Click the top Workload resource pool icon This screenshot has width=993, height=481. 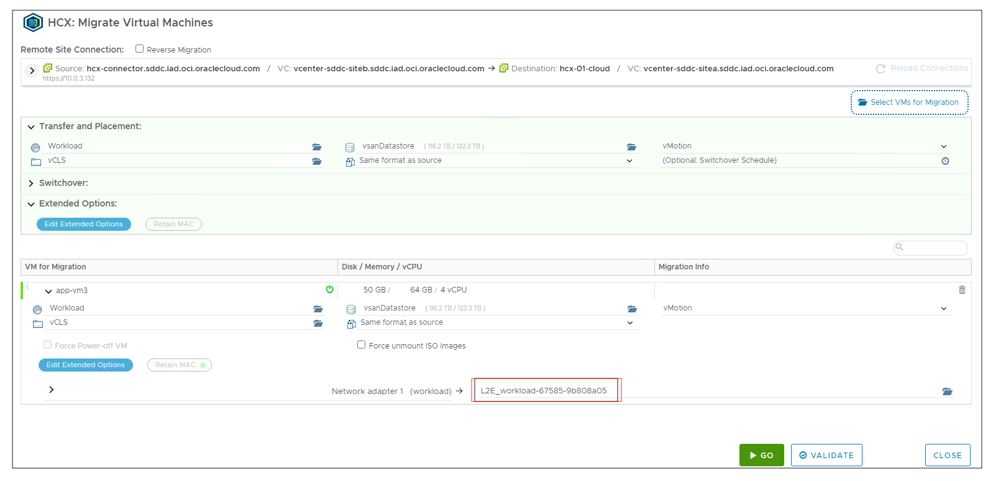(35, 147)
